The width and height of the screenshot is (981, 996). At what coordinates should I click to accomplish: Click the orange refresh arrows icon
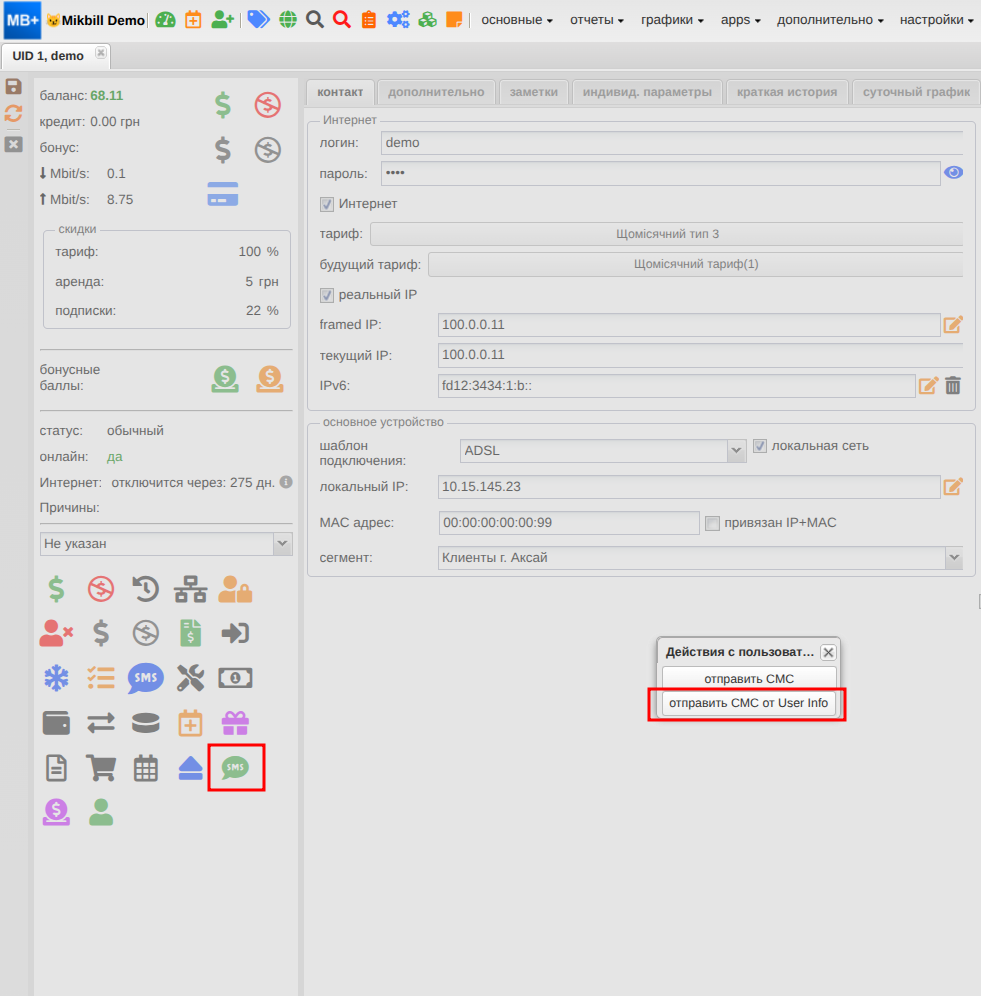tap(13, 114)
